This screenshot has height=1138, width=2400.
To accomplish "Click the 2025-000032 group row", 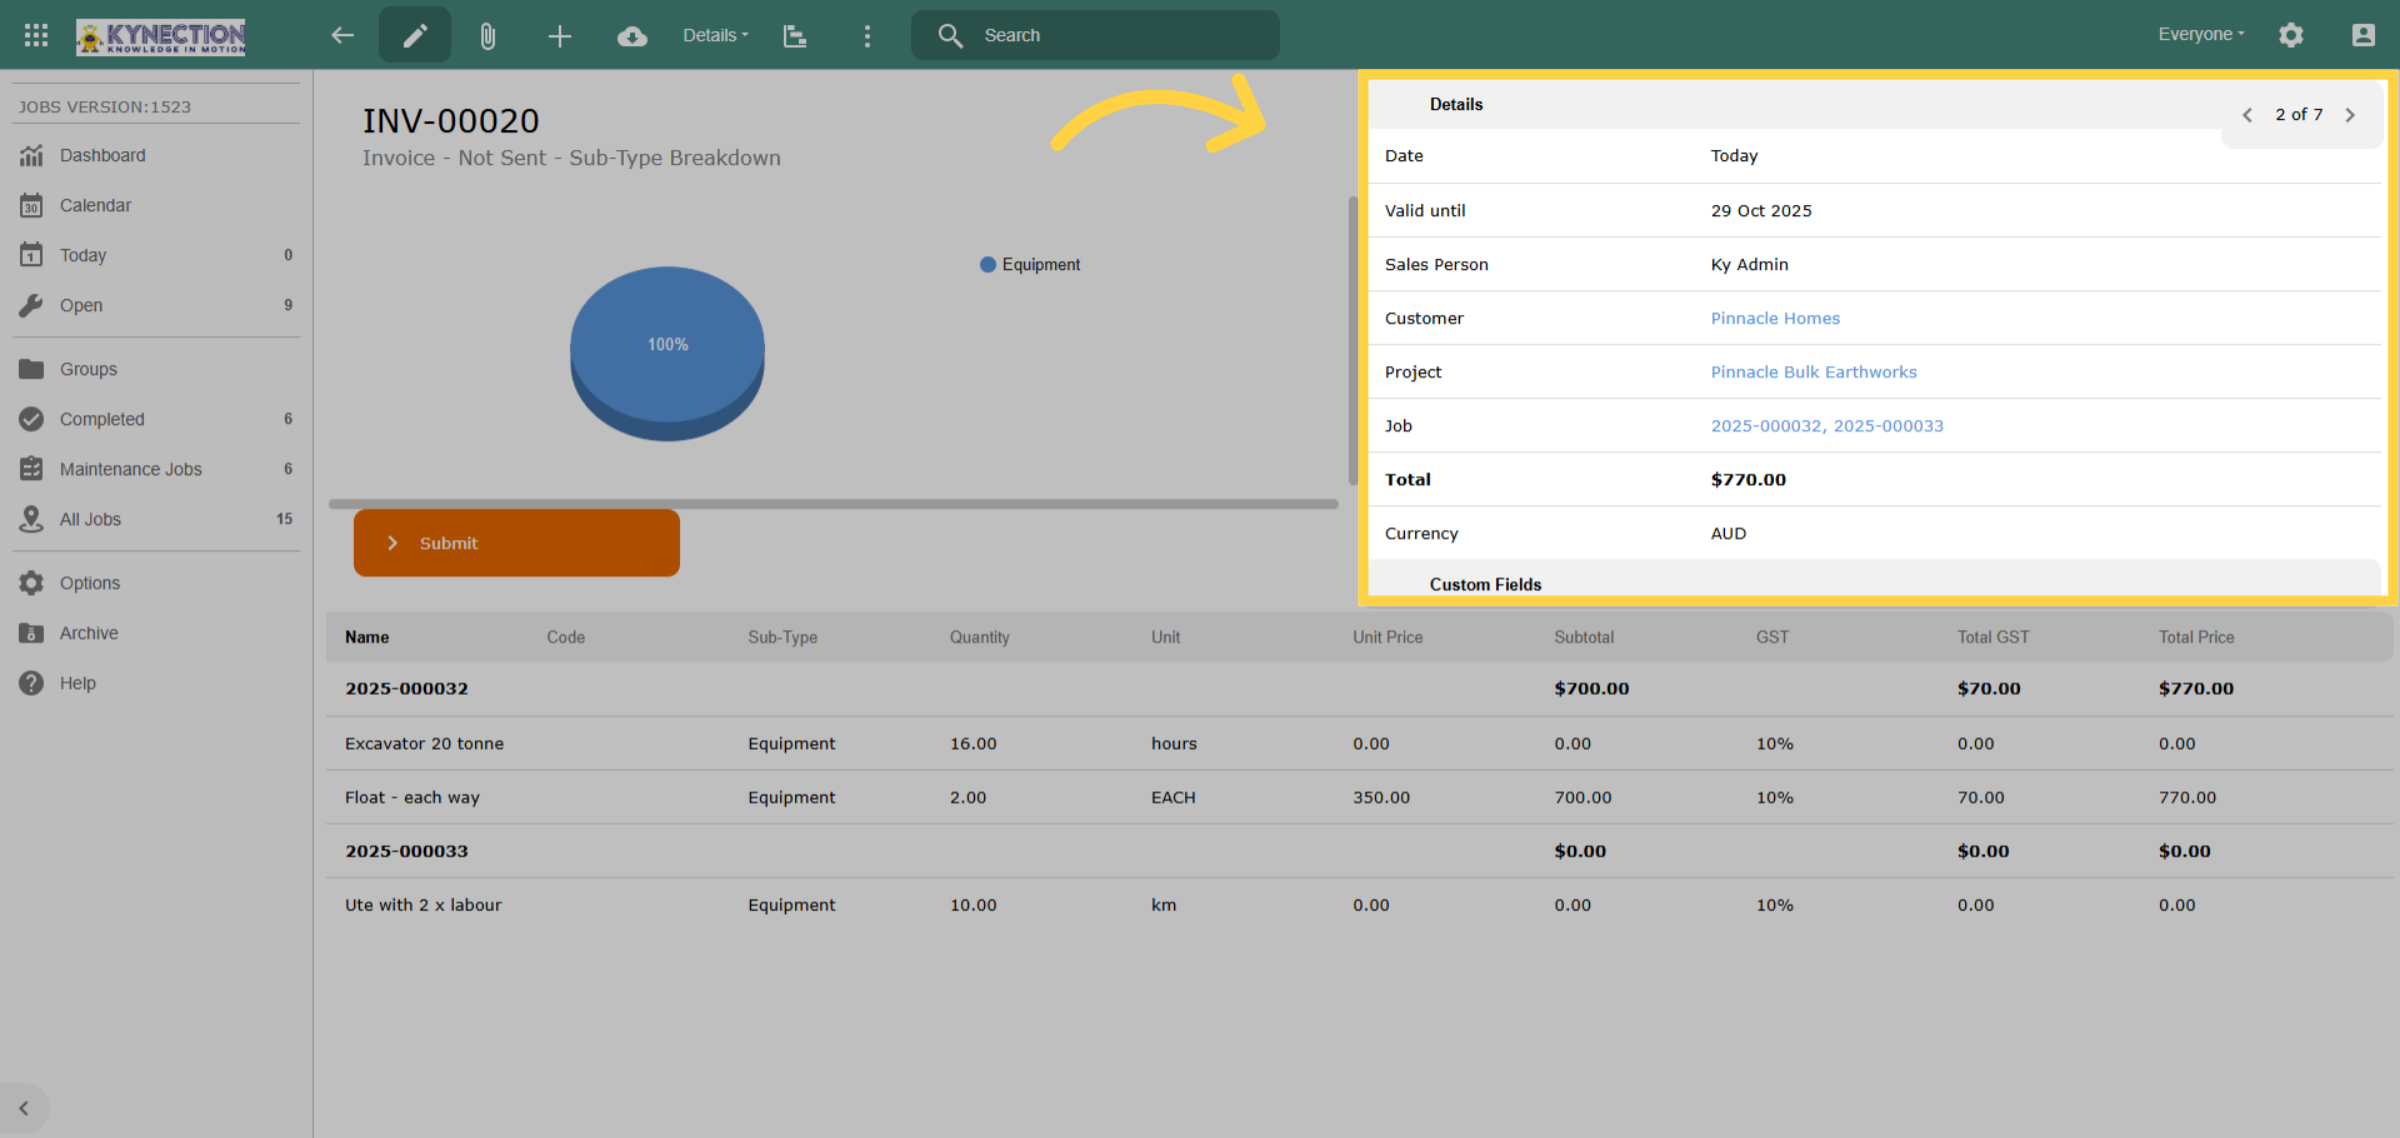I will click(x=1360, y=688).
